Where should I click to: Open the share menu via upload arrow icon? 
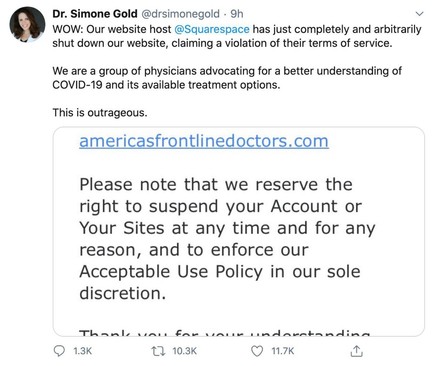(x=356, y=351)
